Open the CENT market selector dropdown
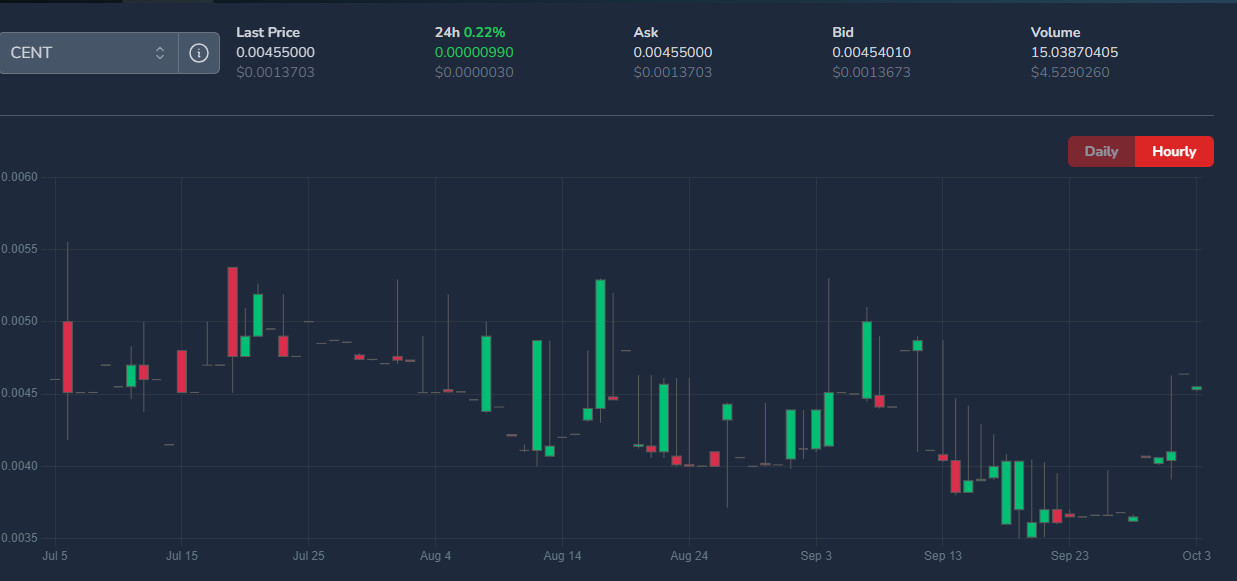The height and width of the screenshot is (581, 1237). [x=89, y=53]
